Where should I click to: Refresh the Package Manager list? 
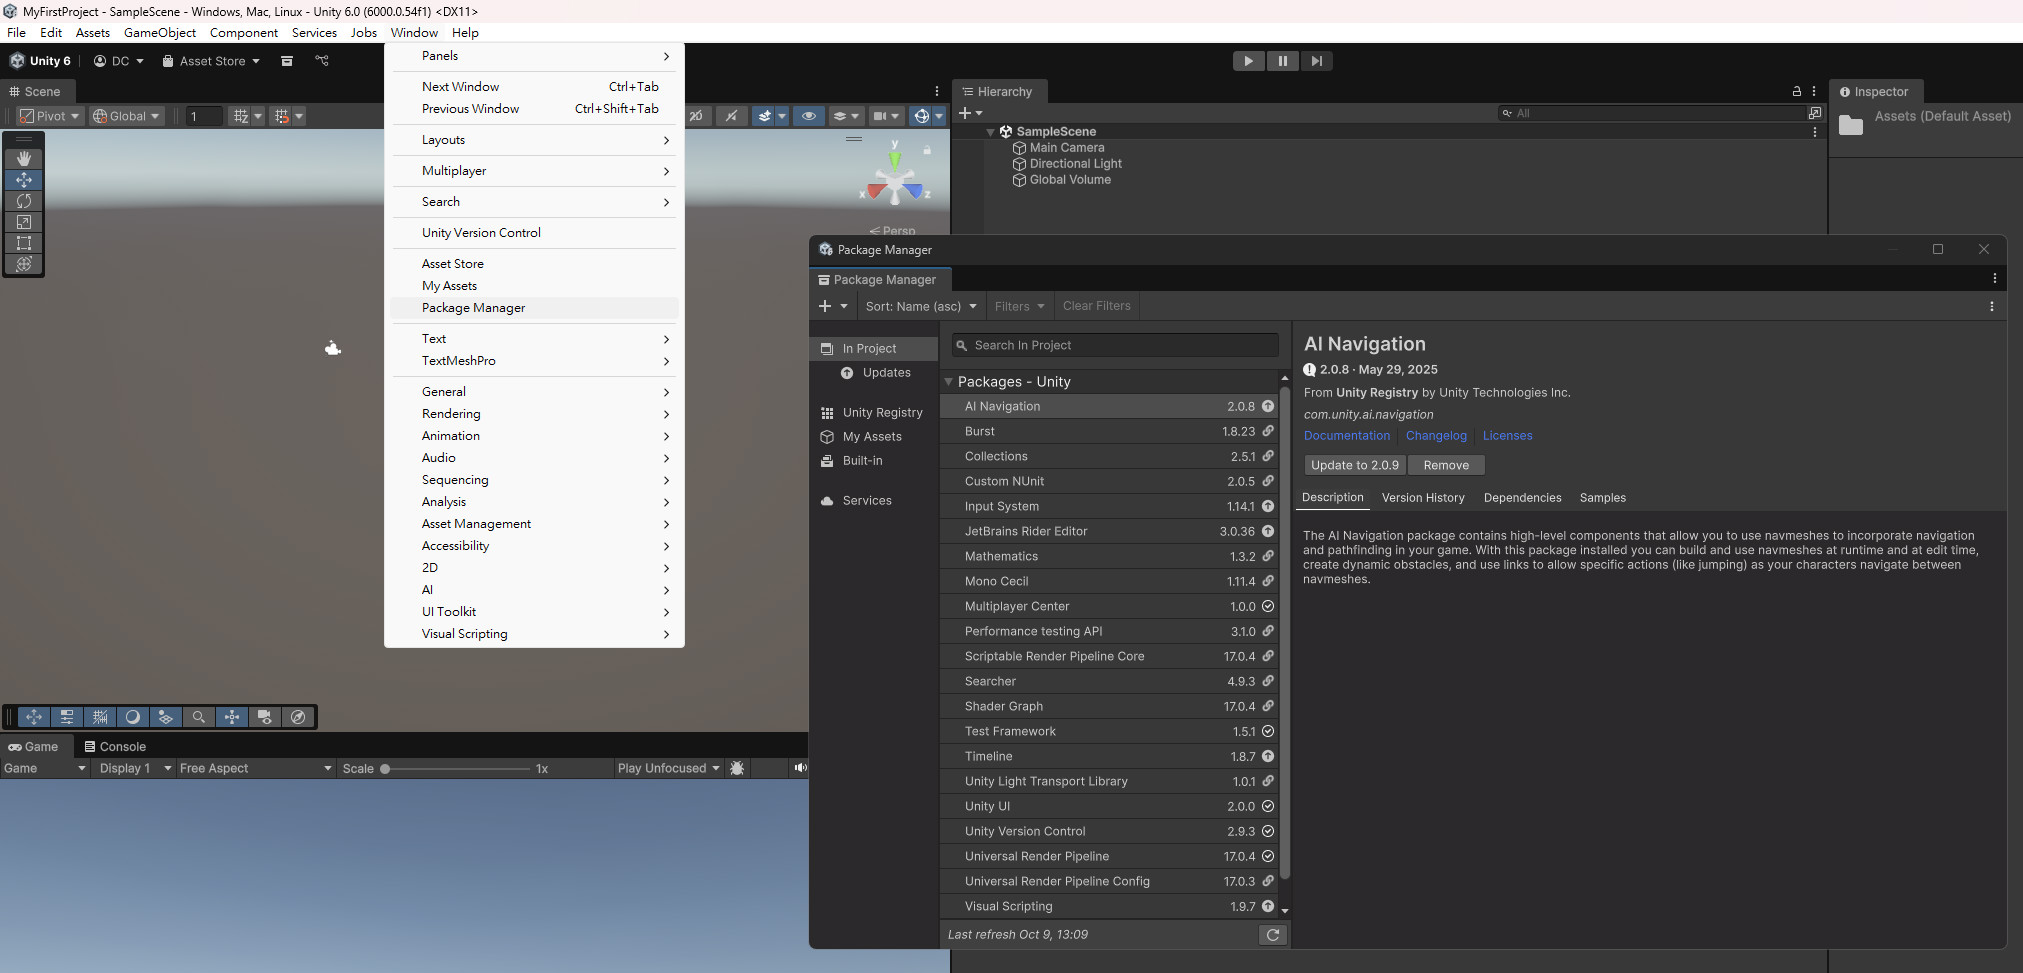(x=1272, y=935)
